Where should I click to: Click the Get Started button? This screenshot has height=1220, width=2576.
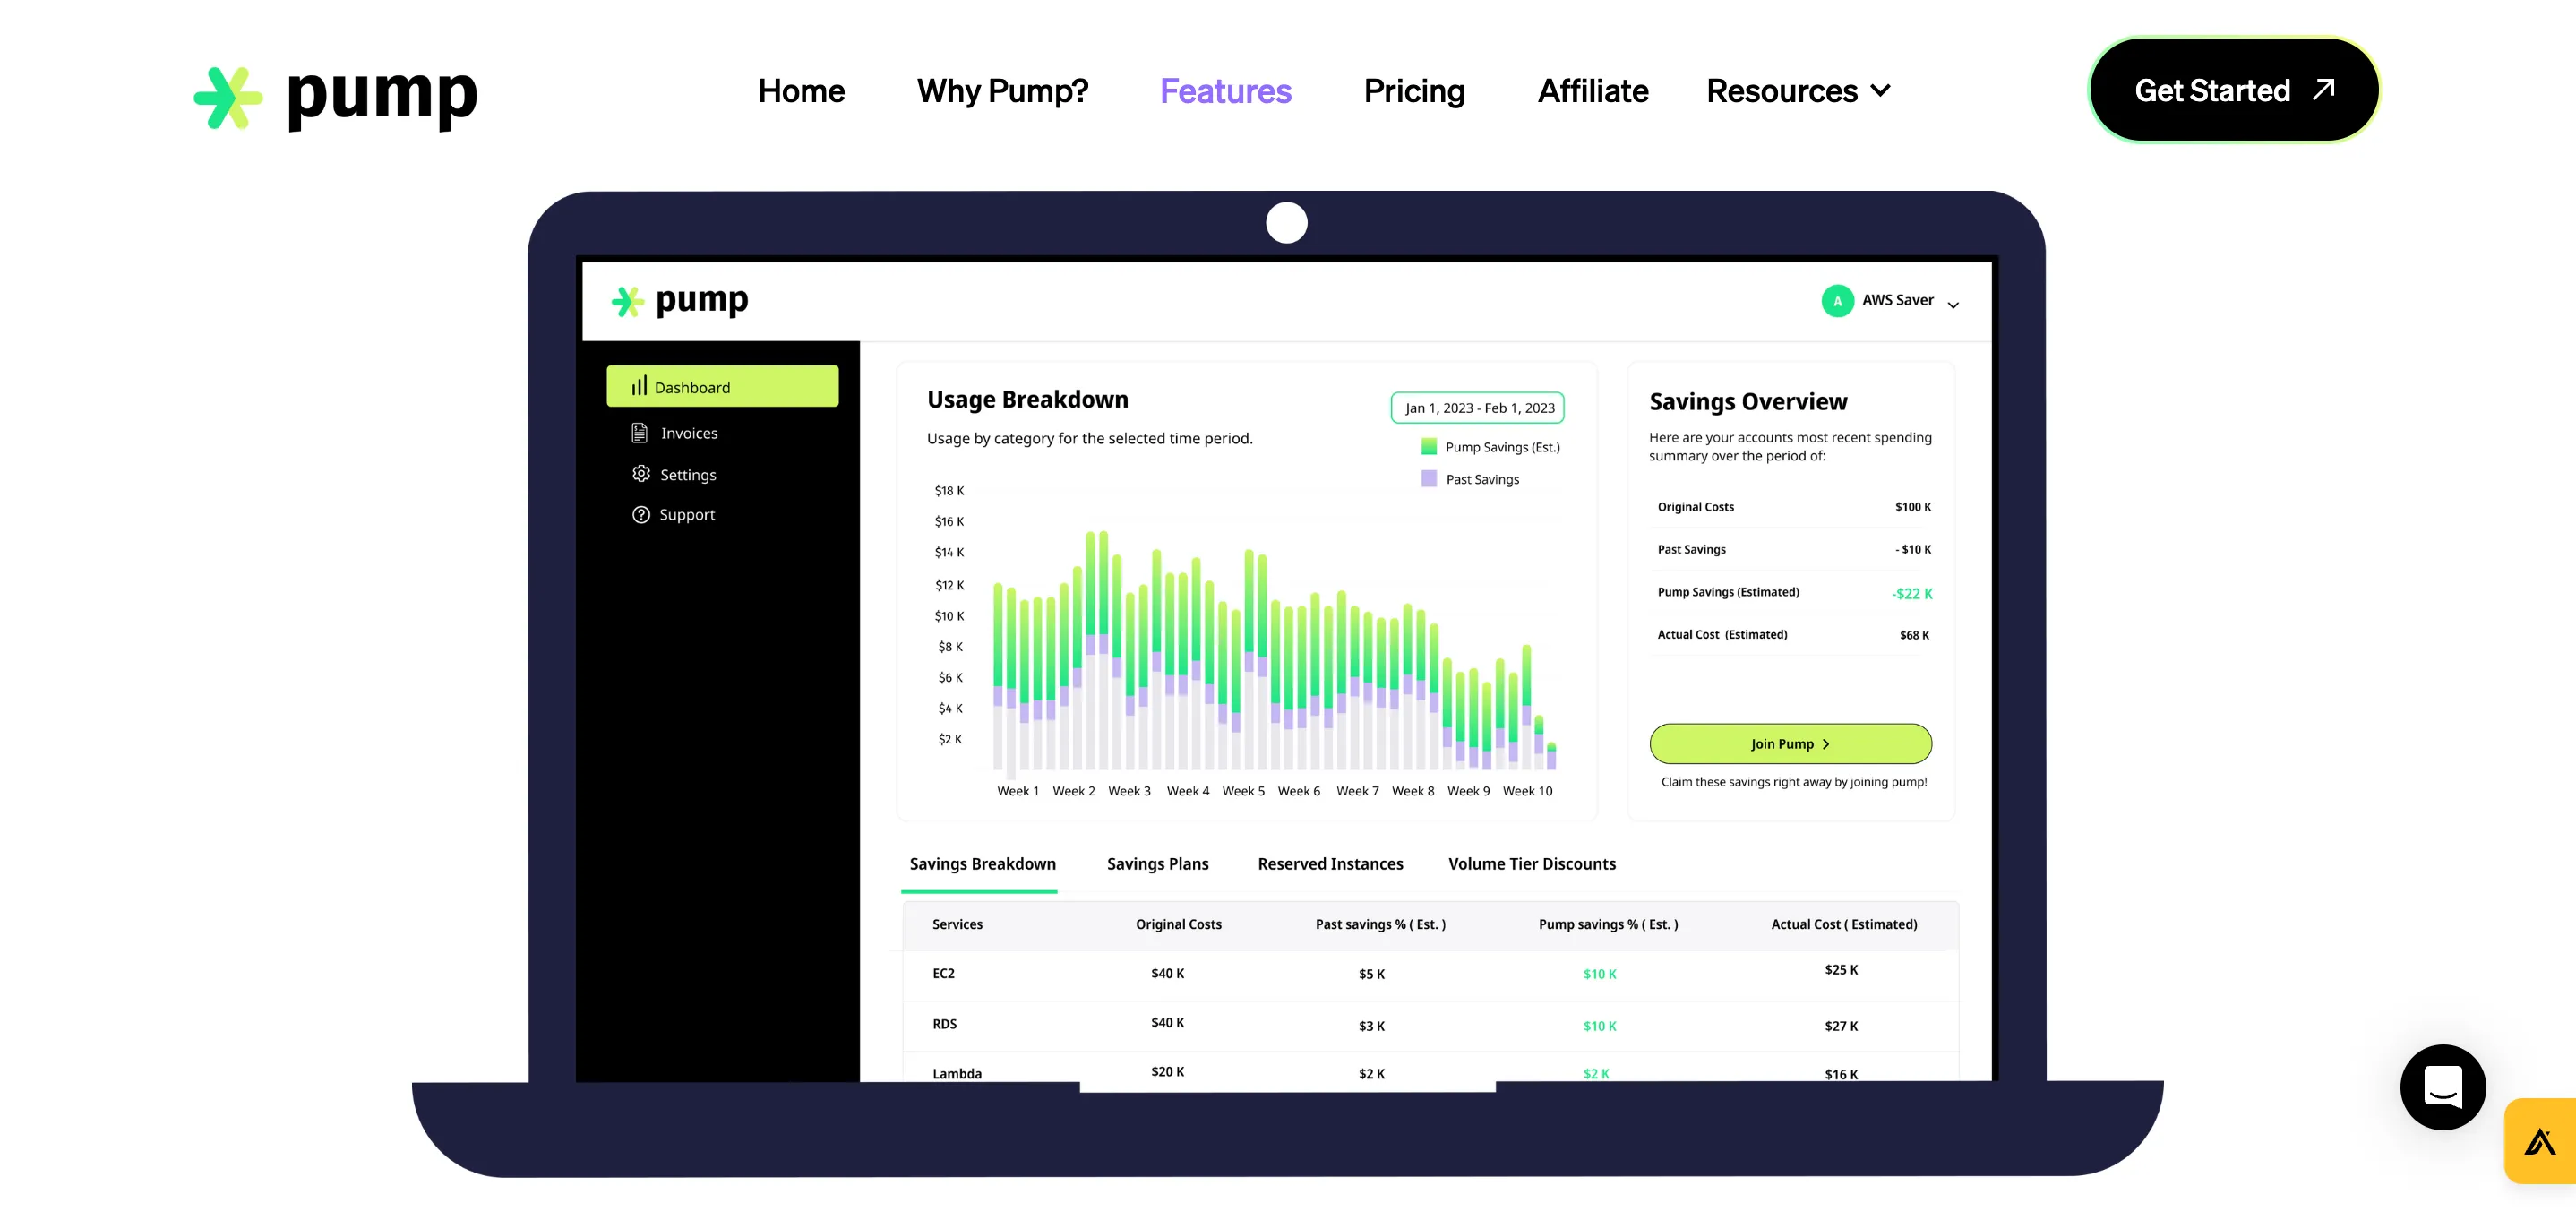point(2233,90)
